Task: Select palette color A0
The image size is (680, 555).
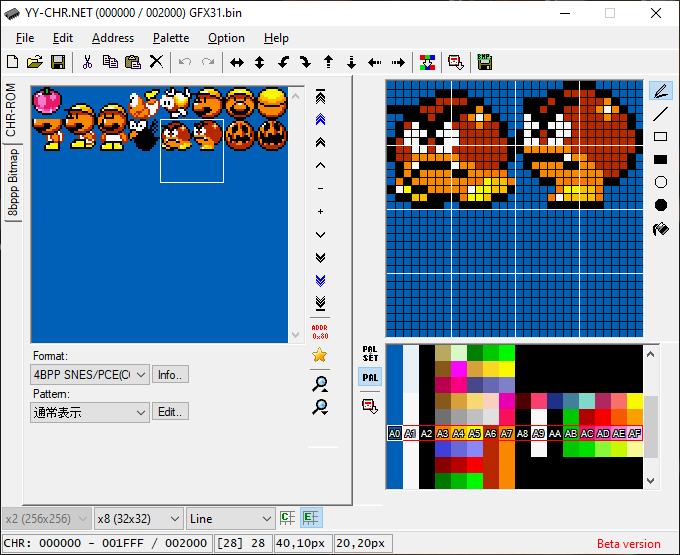Action: (395, 433)
